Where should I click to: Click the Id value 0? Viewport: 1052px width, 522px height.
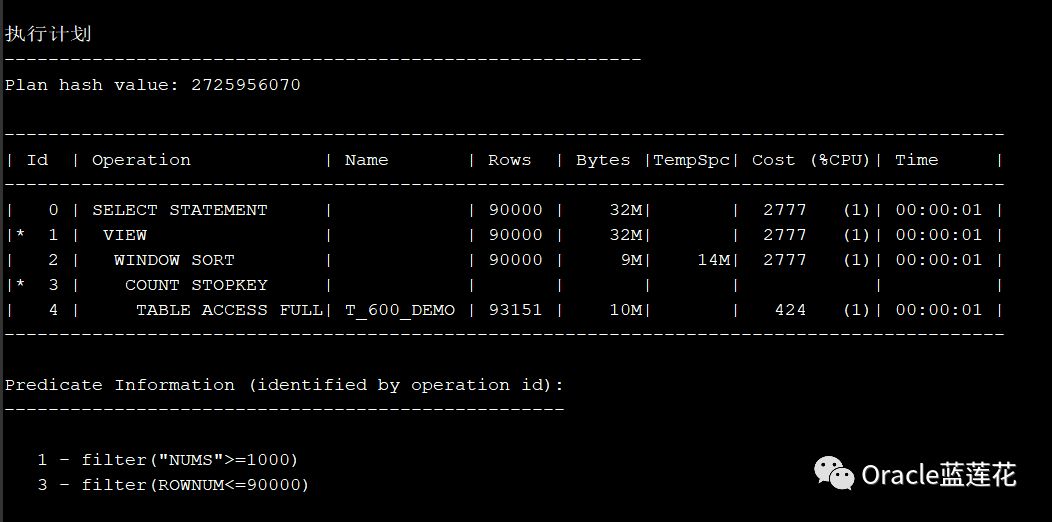pyautogui.click(x=54, y=210)
